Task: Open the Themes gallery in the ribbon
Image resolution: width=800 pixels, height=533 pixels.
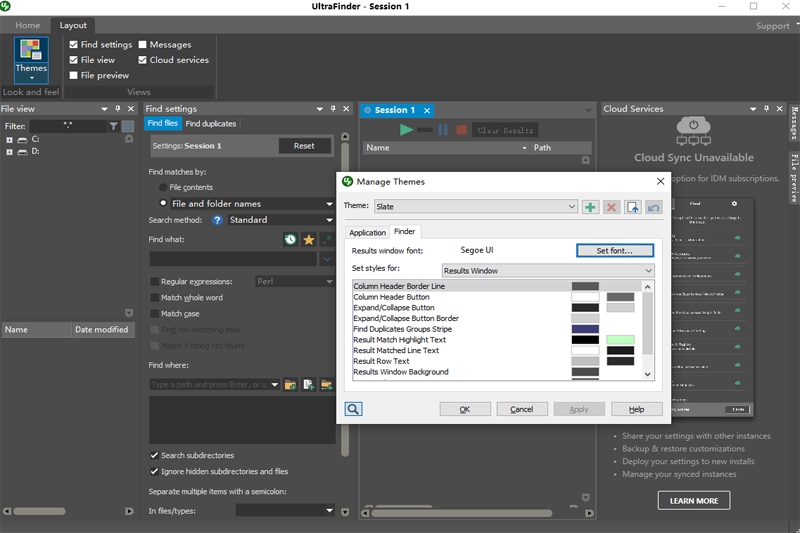Action: pyautogui.click(x=31, y=60)
